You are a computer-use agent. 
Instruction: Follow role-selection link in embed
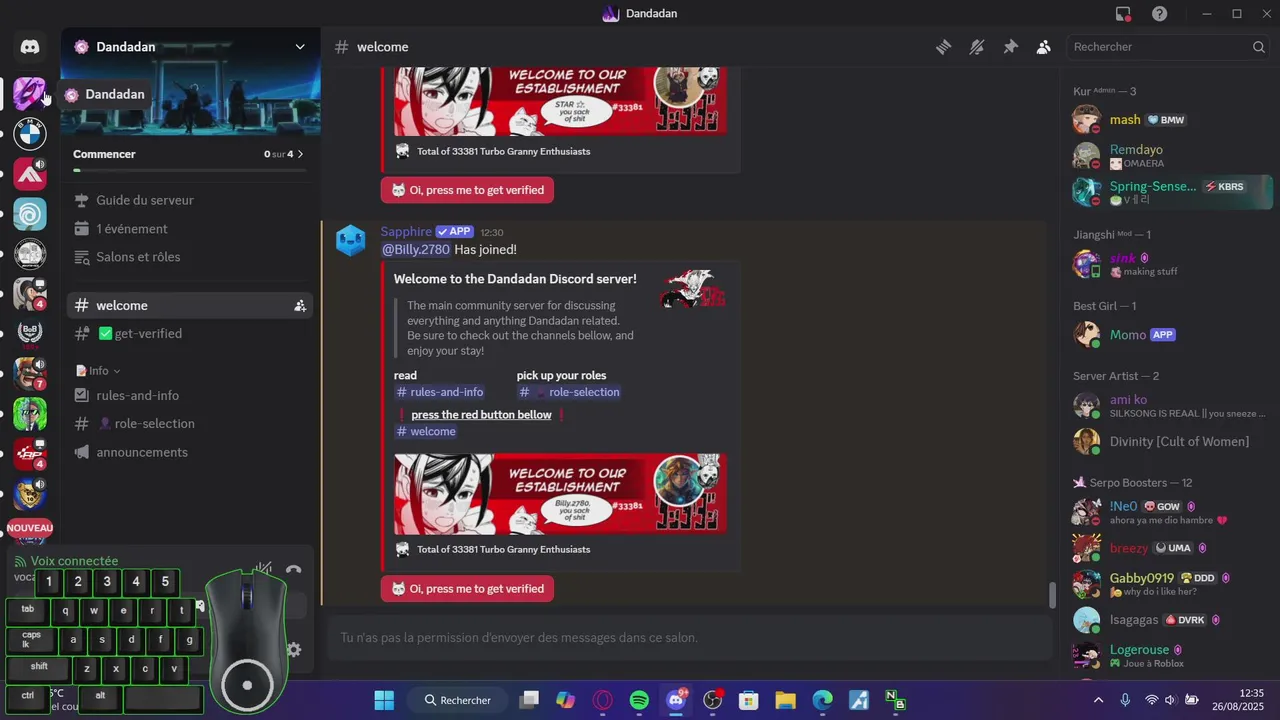coord(570,392)
